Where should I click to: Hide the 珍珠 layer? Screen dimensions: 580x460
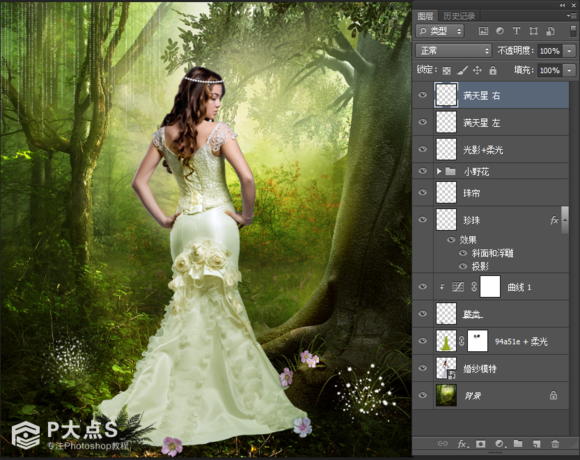point(422,220)
